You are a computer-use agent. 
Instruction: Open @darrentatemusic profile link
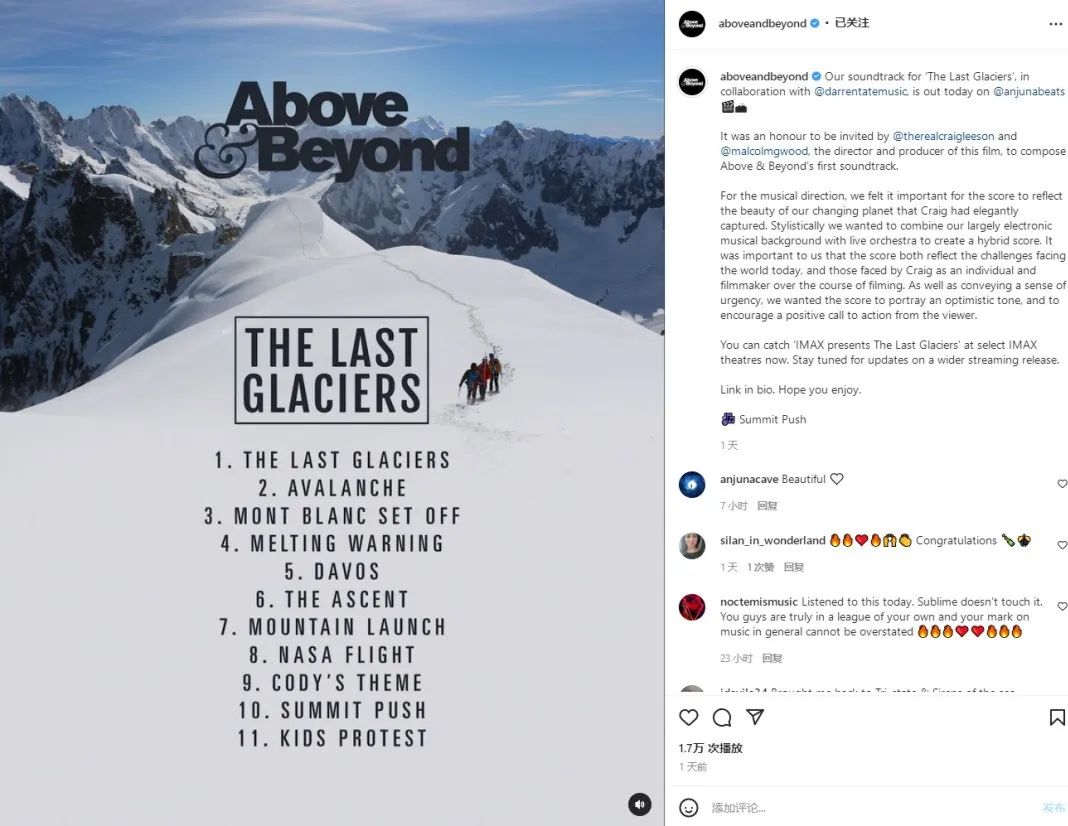tap(860, 91)
